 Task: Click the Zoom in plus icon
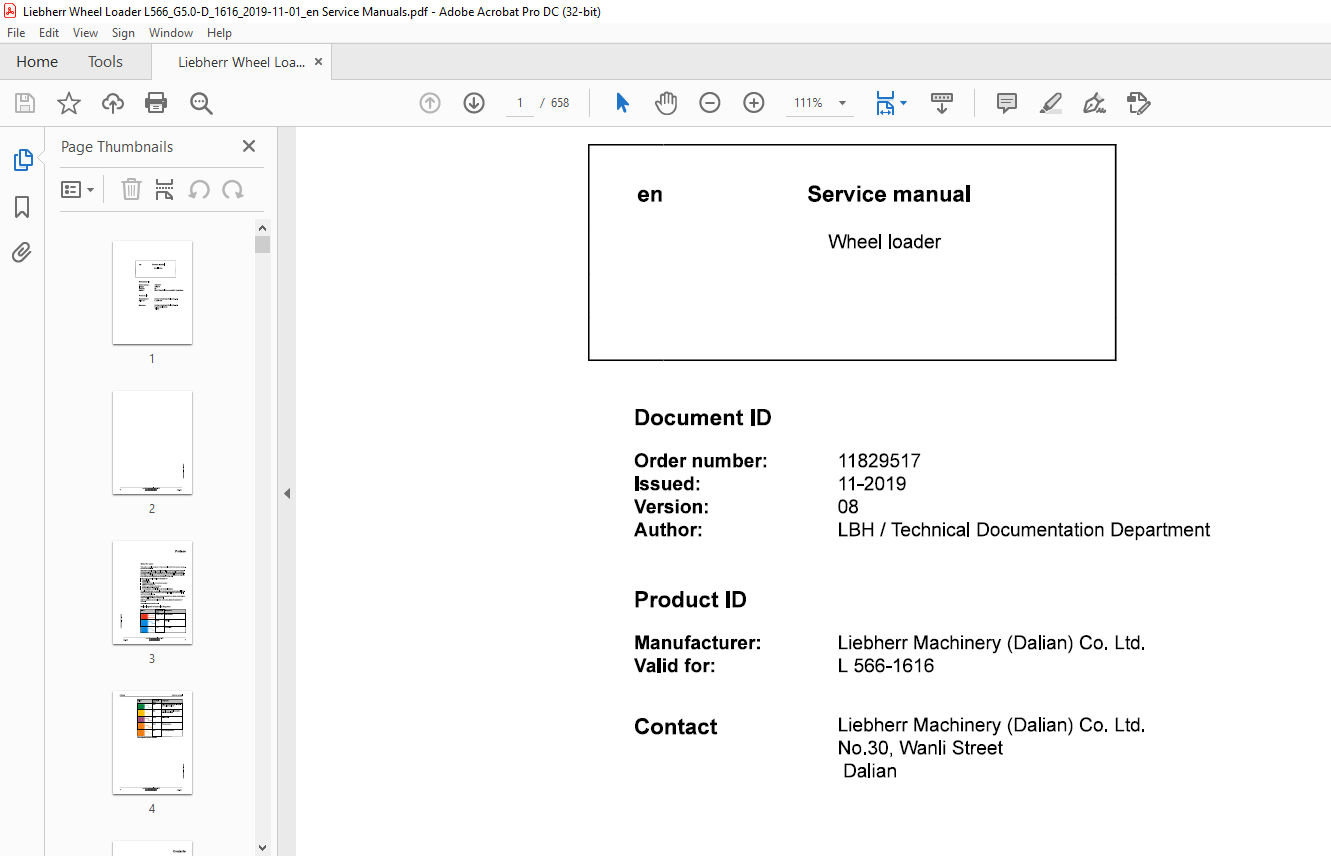754,103
